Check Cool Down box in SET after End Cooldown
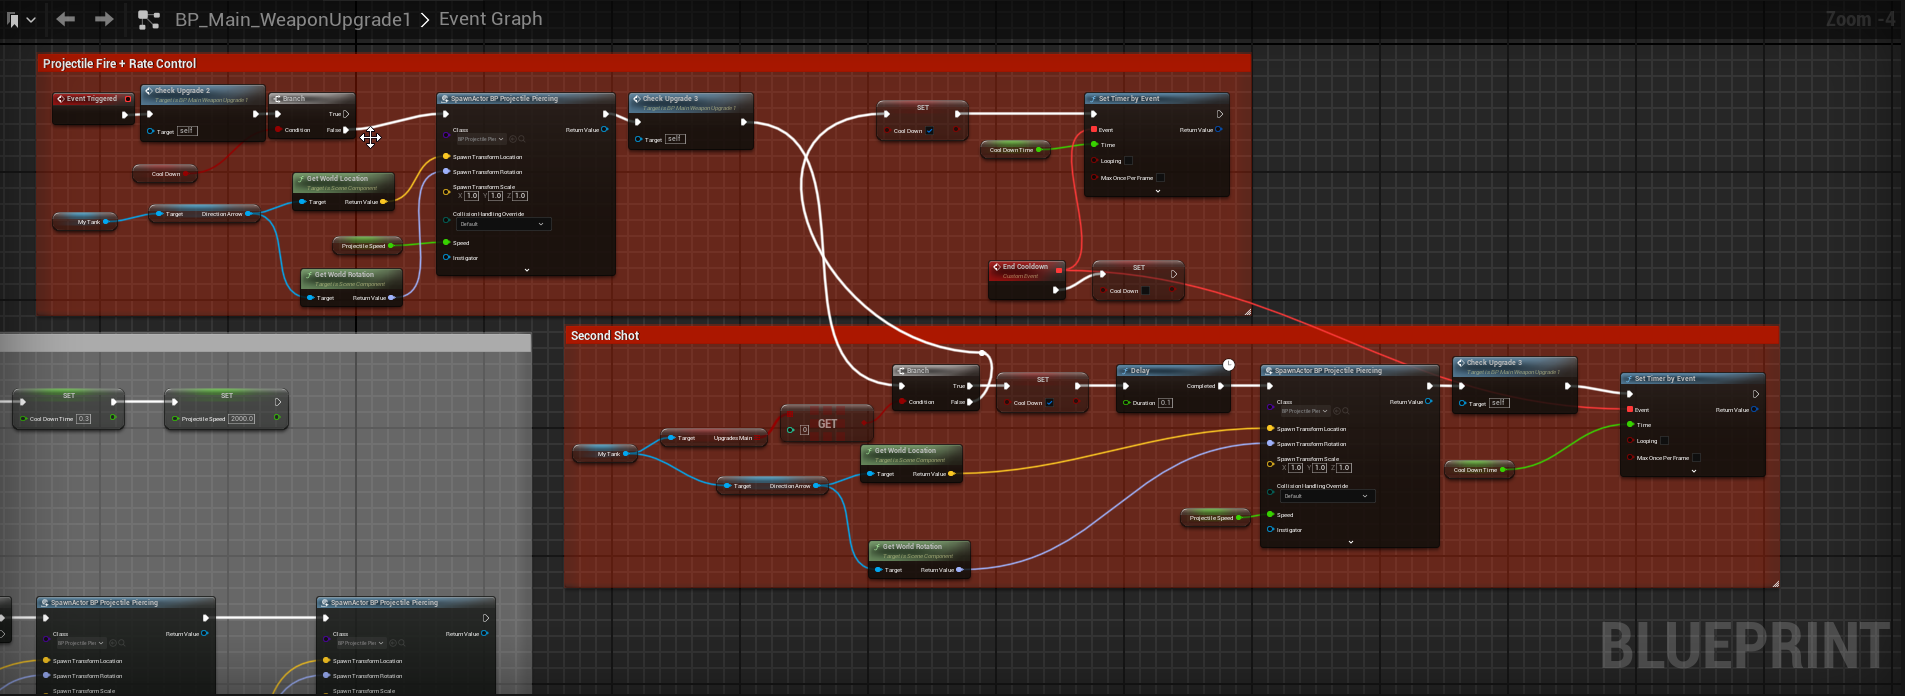This screenshot has width=1905, height=696. point(1146,291)
